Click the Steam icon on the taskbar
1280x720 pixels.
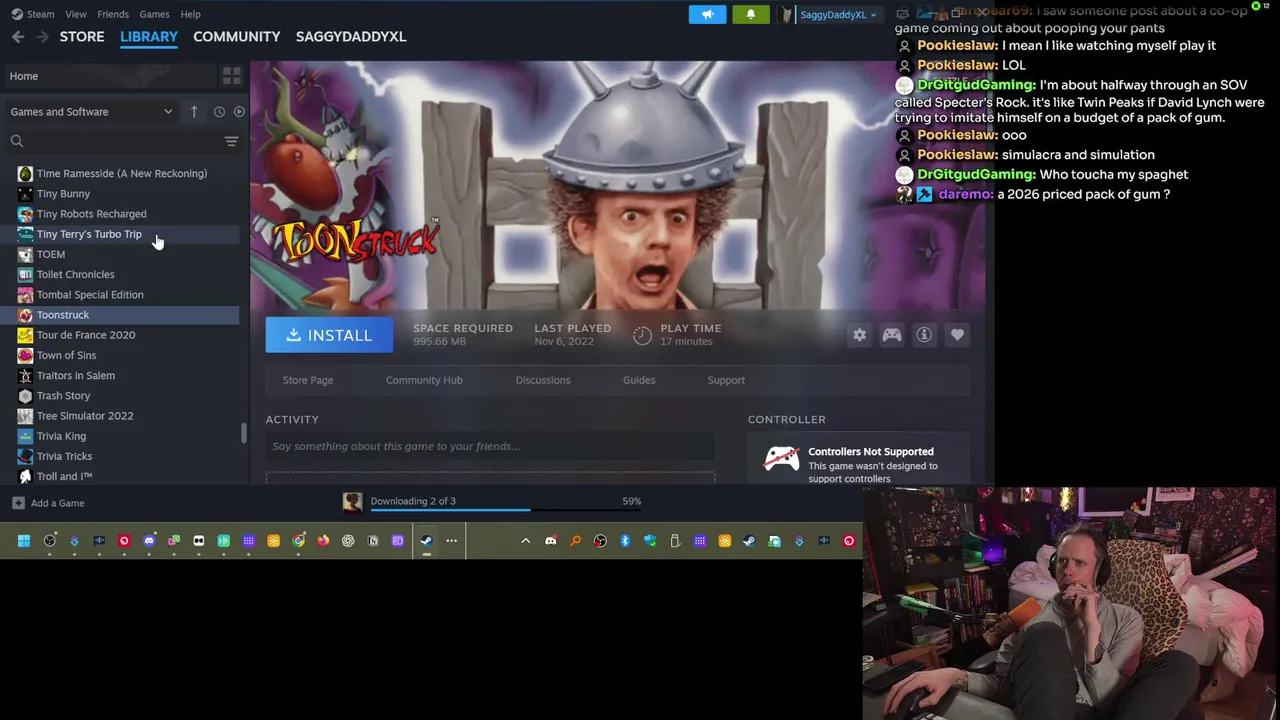point(426,541)
